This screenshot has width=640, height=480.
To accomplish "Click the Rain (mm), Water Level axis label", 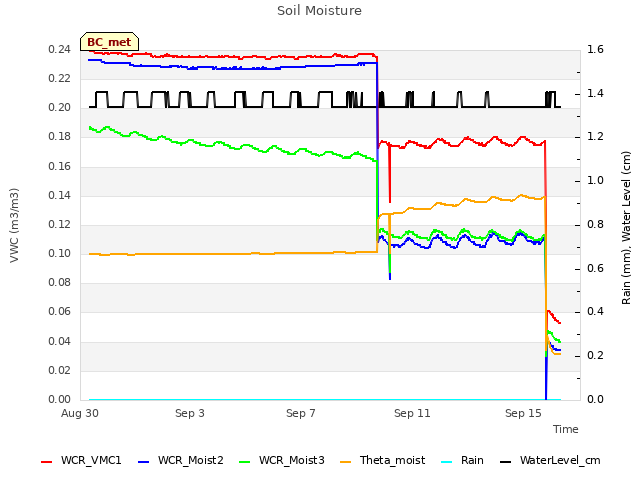I will [x=626, y=228].
